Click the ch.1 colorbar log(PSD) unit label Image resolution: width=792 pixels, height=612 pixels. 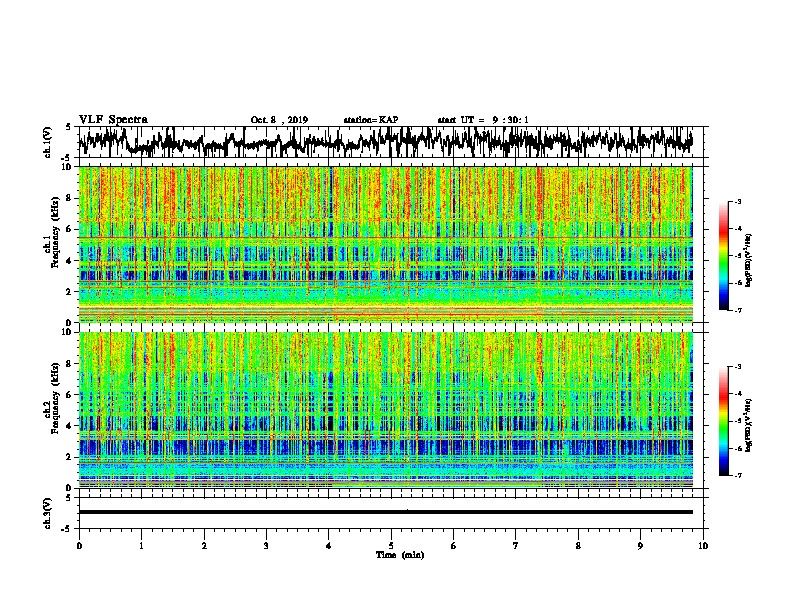749,260
